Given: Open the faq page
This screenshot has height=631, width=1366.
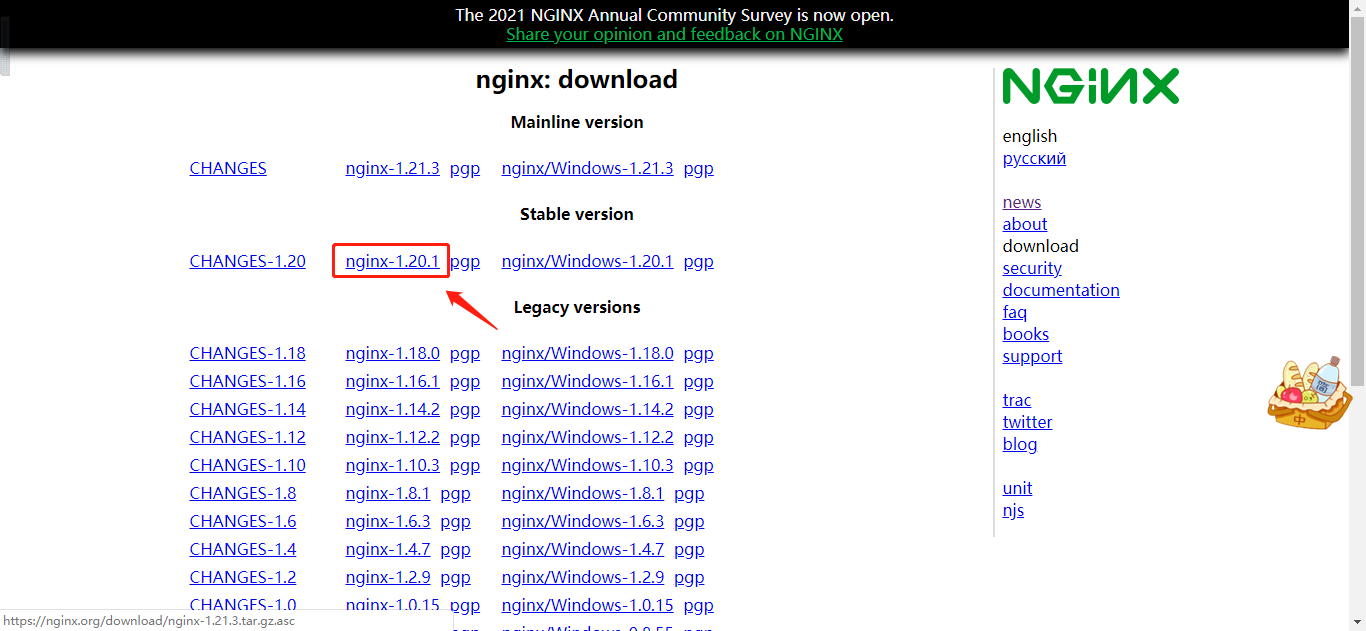Looking at the screenshot, I should [x=1015, y=312].
